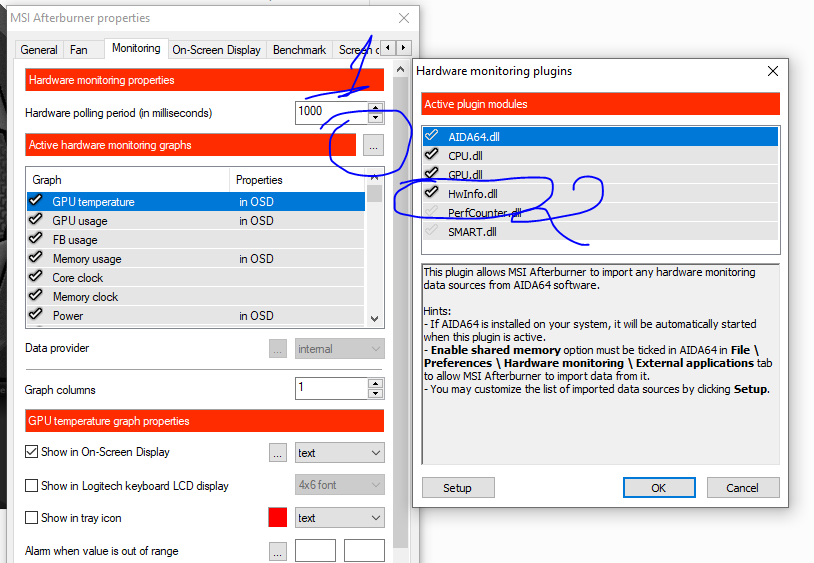Check Show in Logitech keyboard LCD display

[x=31, y=486]
